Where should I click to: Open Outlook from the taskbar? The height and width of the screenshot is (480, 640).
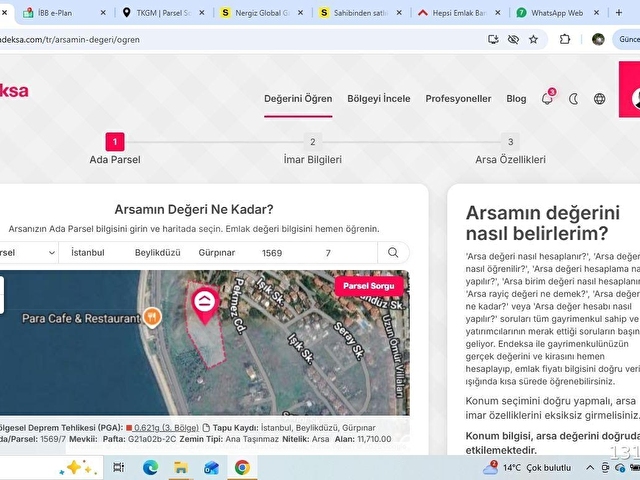click(211, 467)
